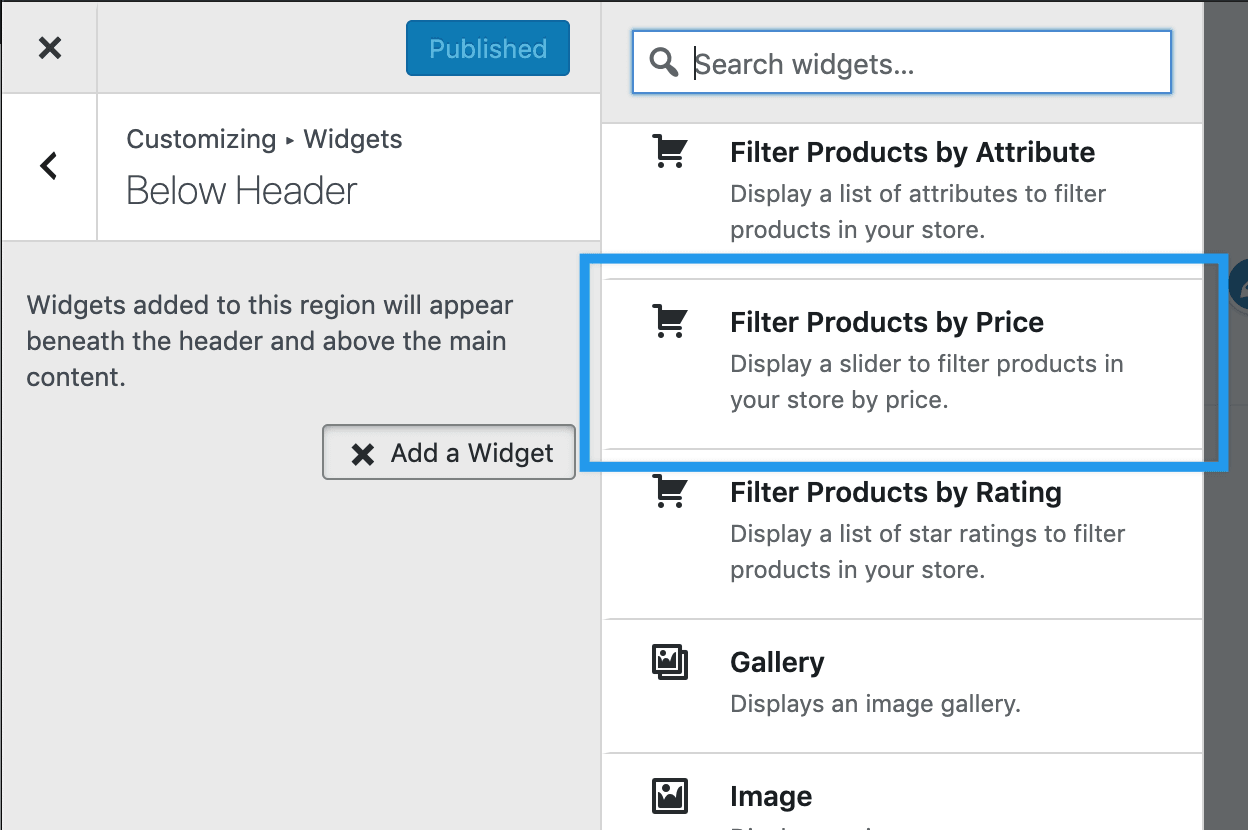
Task: Click the cart icon beside Filter Products by Price
Action: click(669, 320)
